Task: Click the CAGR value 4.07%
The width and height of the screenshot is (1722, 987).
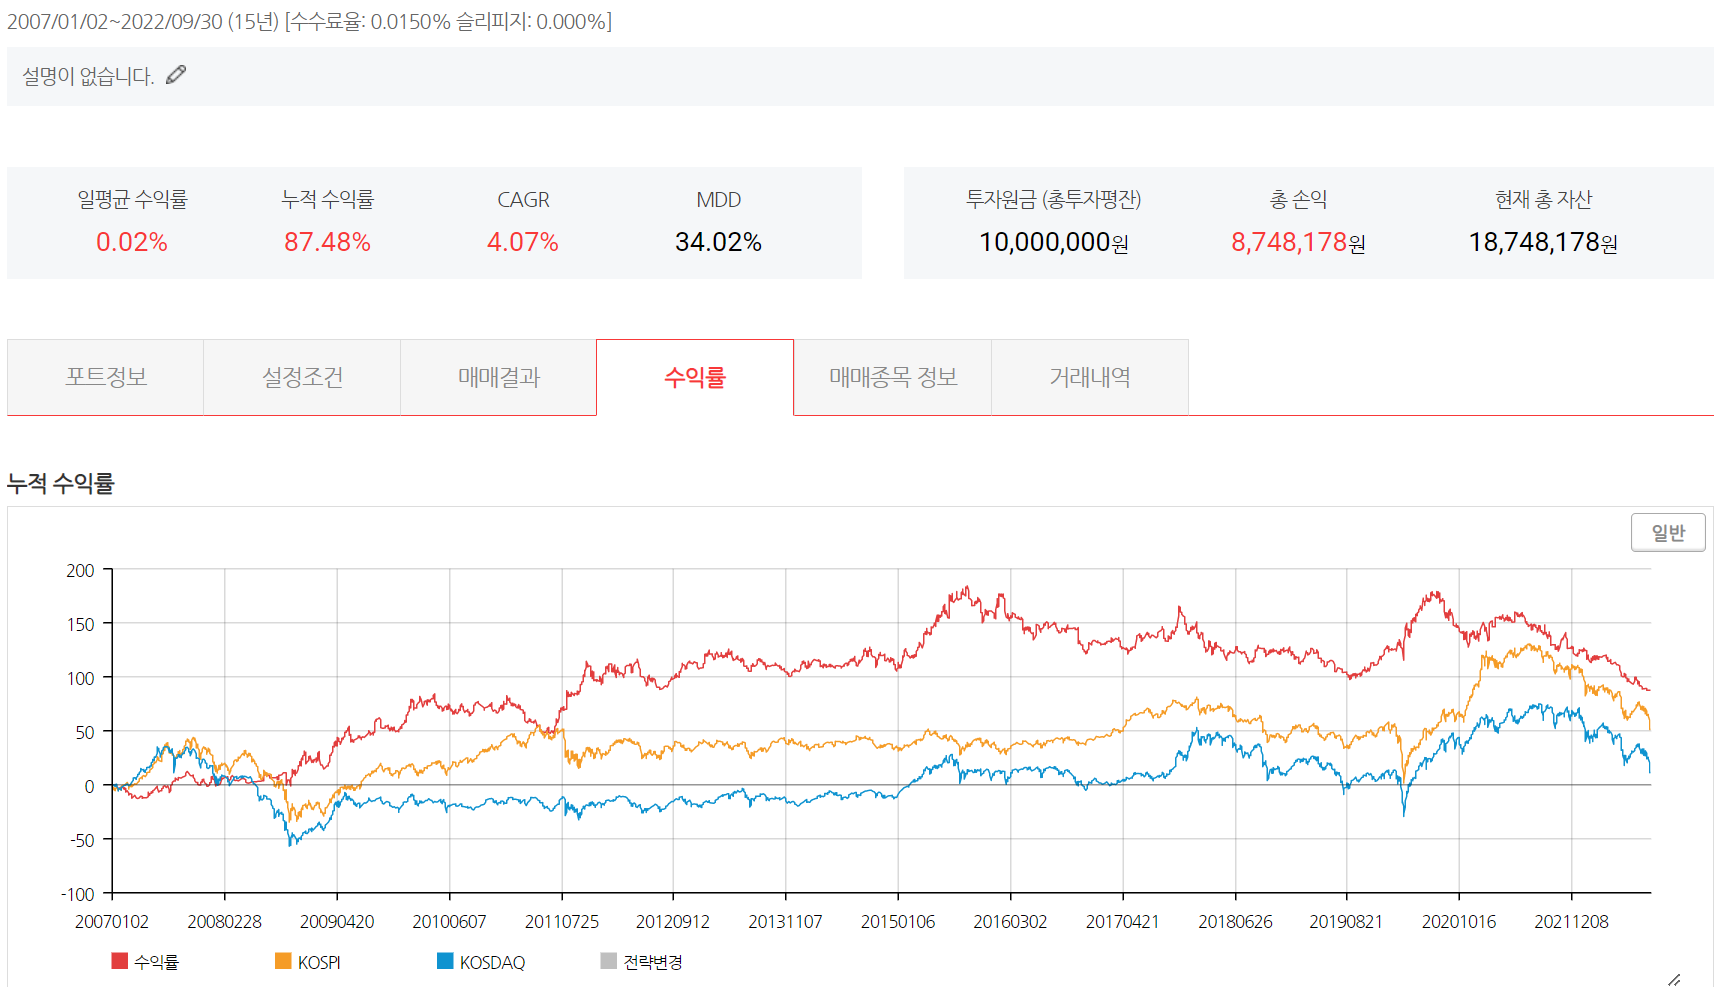Action: pyautogui.click(x=522, y=242)
